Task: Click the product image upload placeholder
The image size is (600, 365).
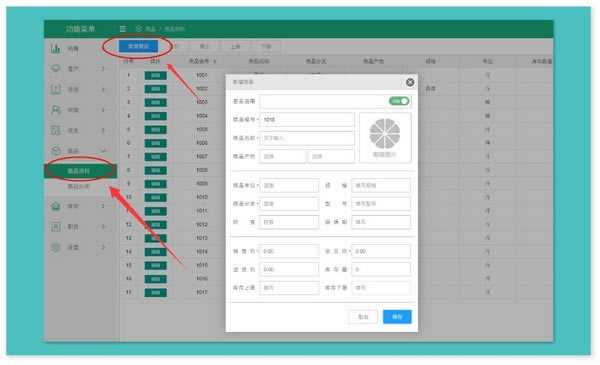Action: tap(385, 138)
